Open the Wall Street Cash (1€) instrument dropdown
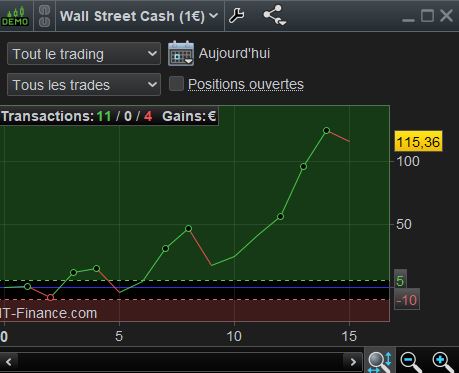 coord(139,16)
